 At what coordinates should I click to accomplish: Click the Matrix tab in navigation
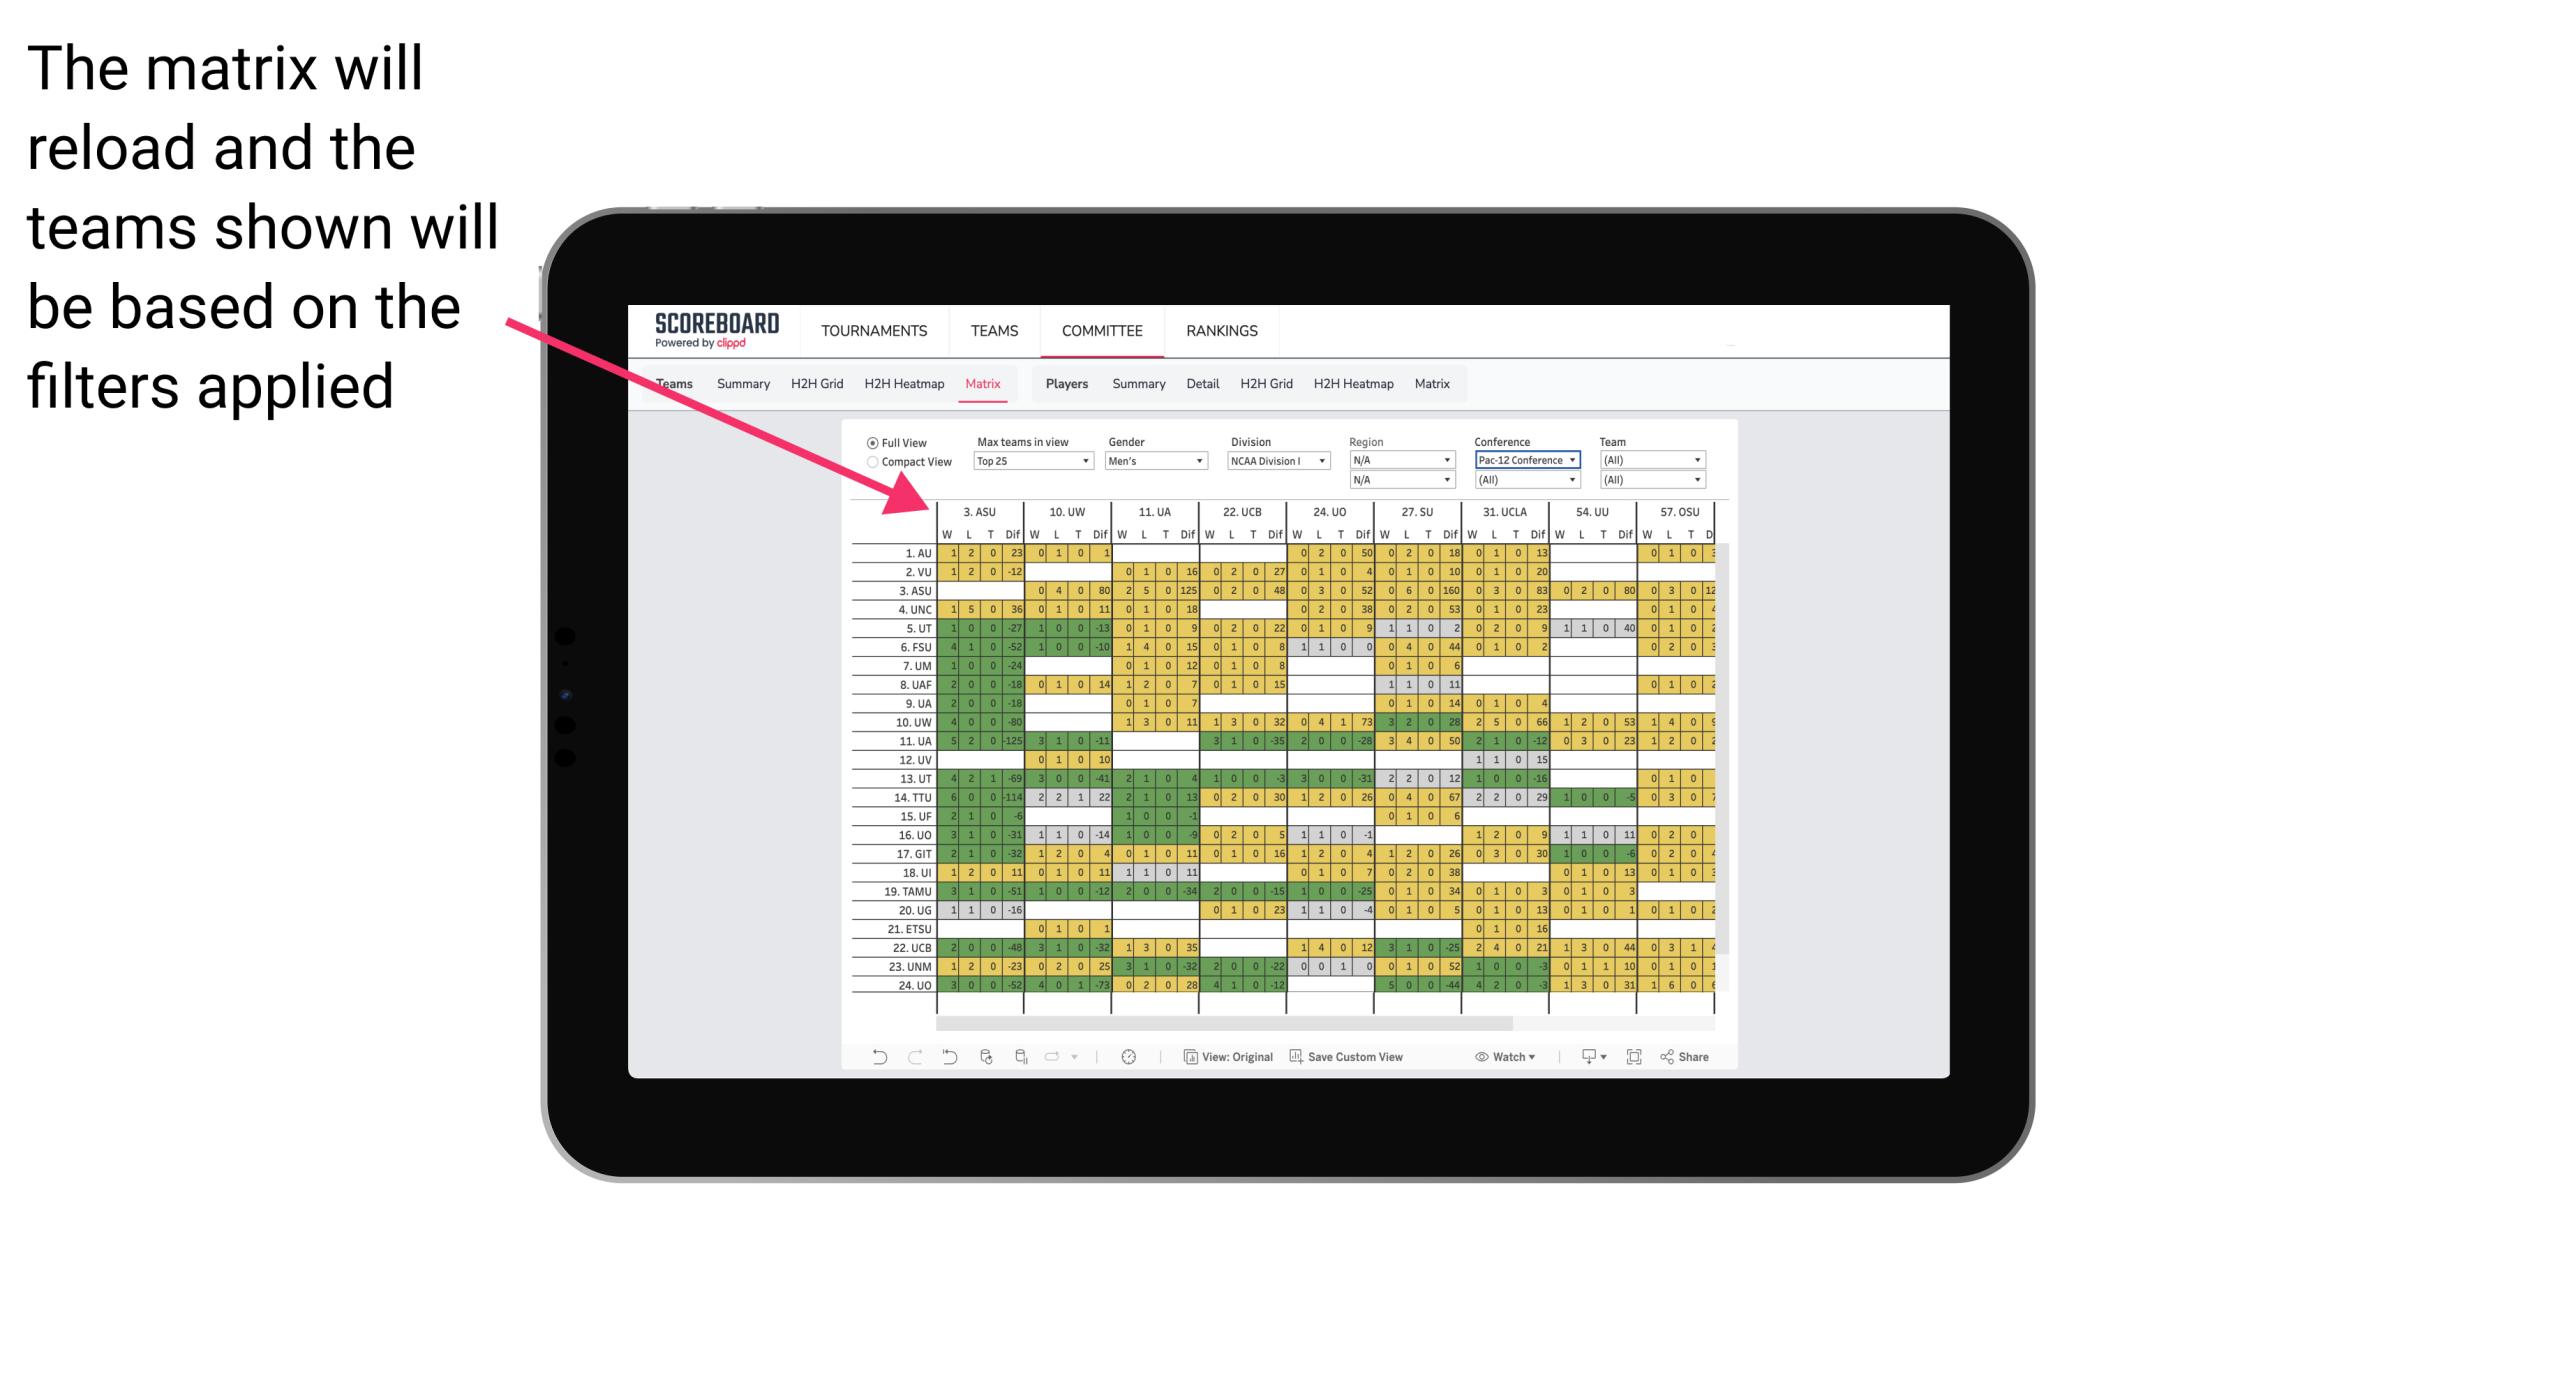[982, 383]
